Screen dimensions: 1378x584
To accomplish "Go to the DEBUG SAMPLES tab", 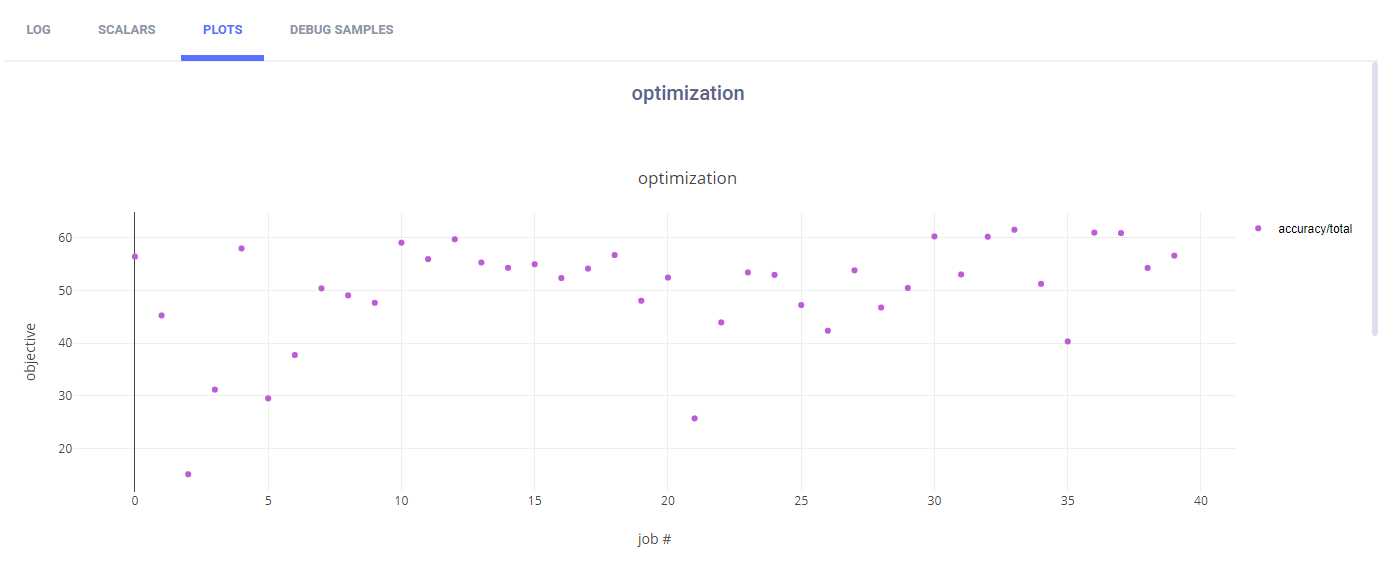I will point(341,30).
